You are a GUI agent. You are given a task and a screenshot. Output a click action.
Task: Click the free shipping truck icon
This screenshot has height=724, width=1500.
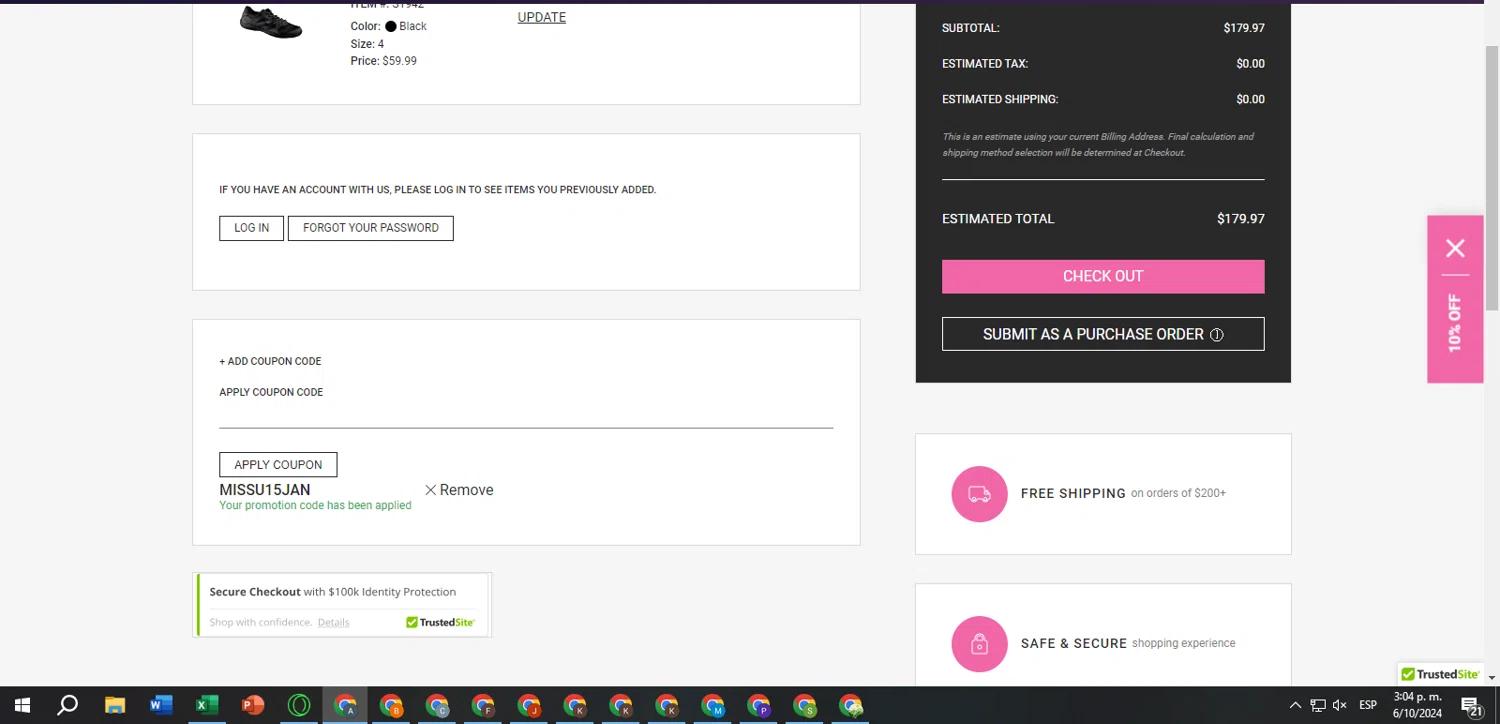[x=979, y=494]
